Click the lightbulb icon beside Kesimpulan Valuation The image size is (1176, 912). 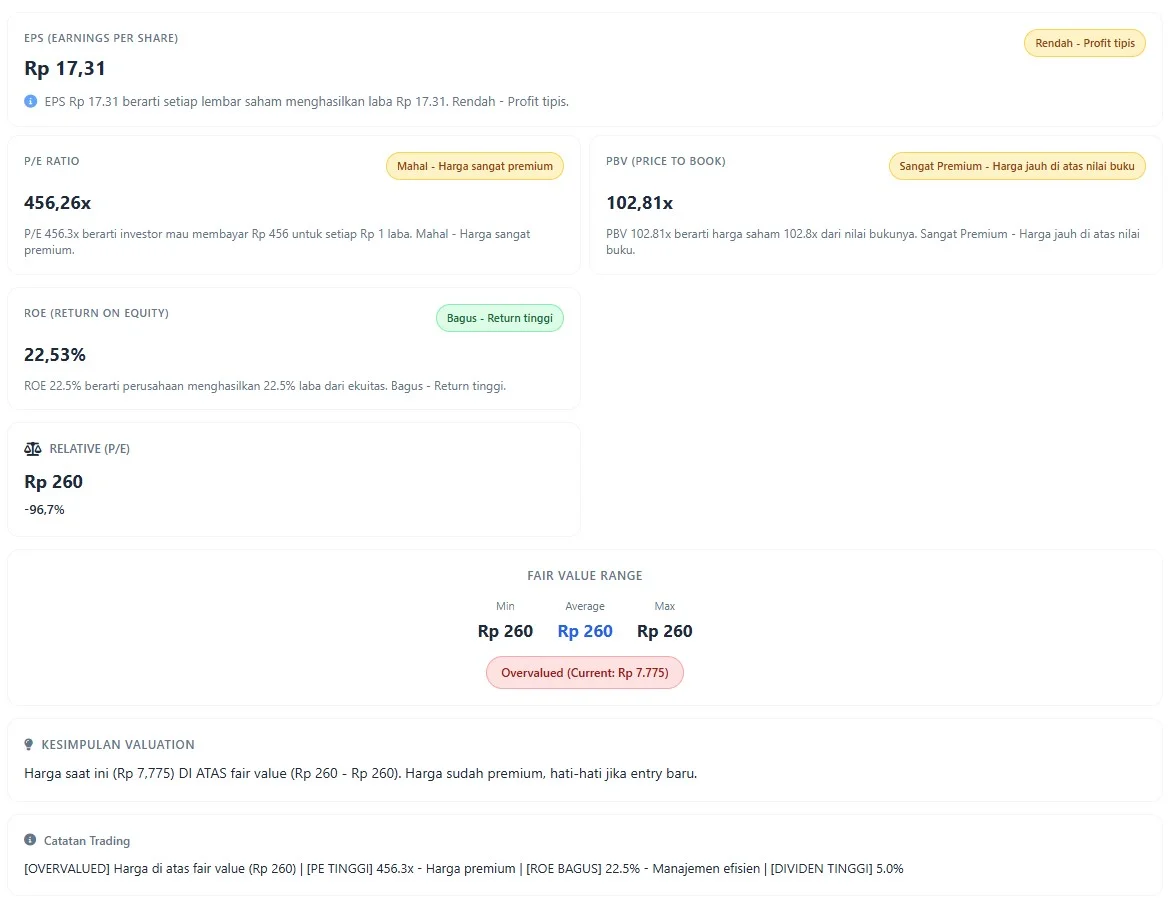pyautogui.click(x=29, y=745)
